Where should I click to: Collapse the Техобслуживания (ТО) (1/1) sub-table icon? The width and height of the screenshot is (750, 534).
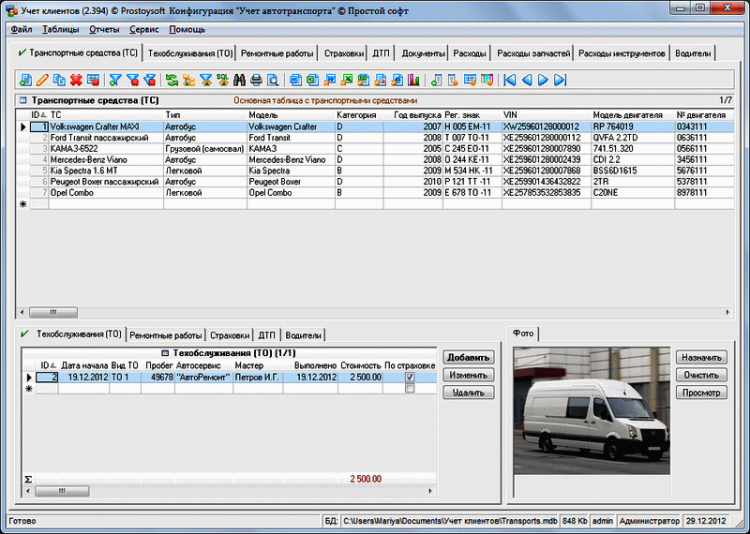(x=165, y=354)
